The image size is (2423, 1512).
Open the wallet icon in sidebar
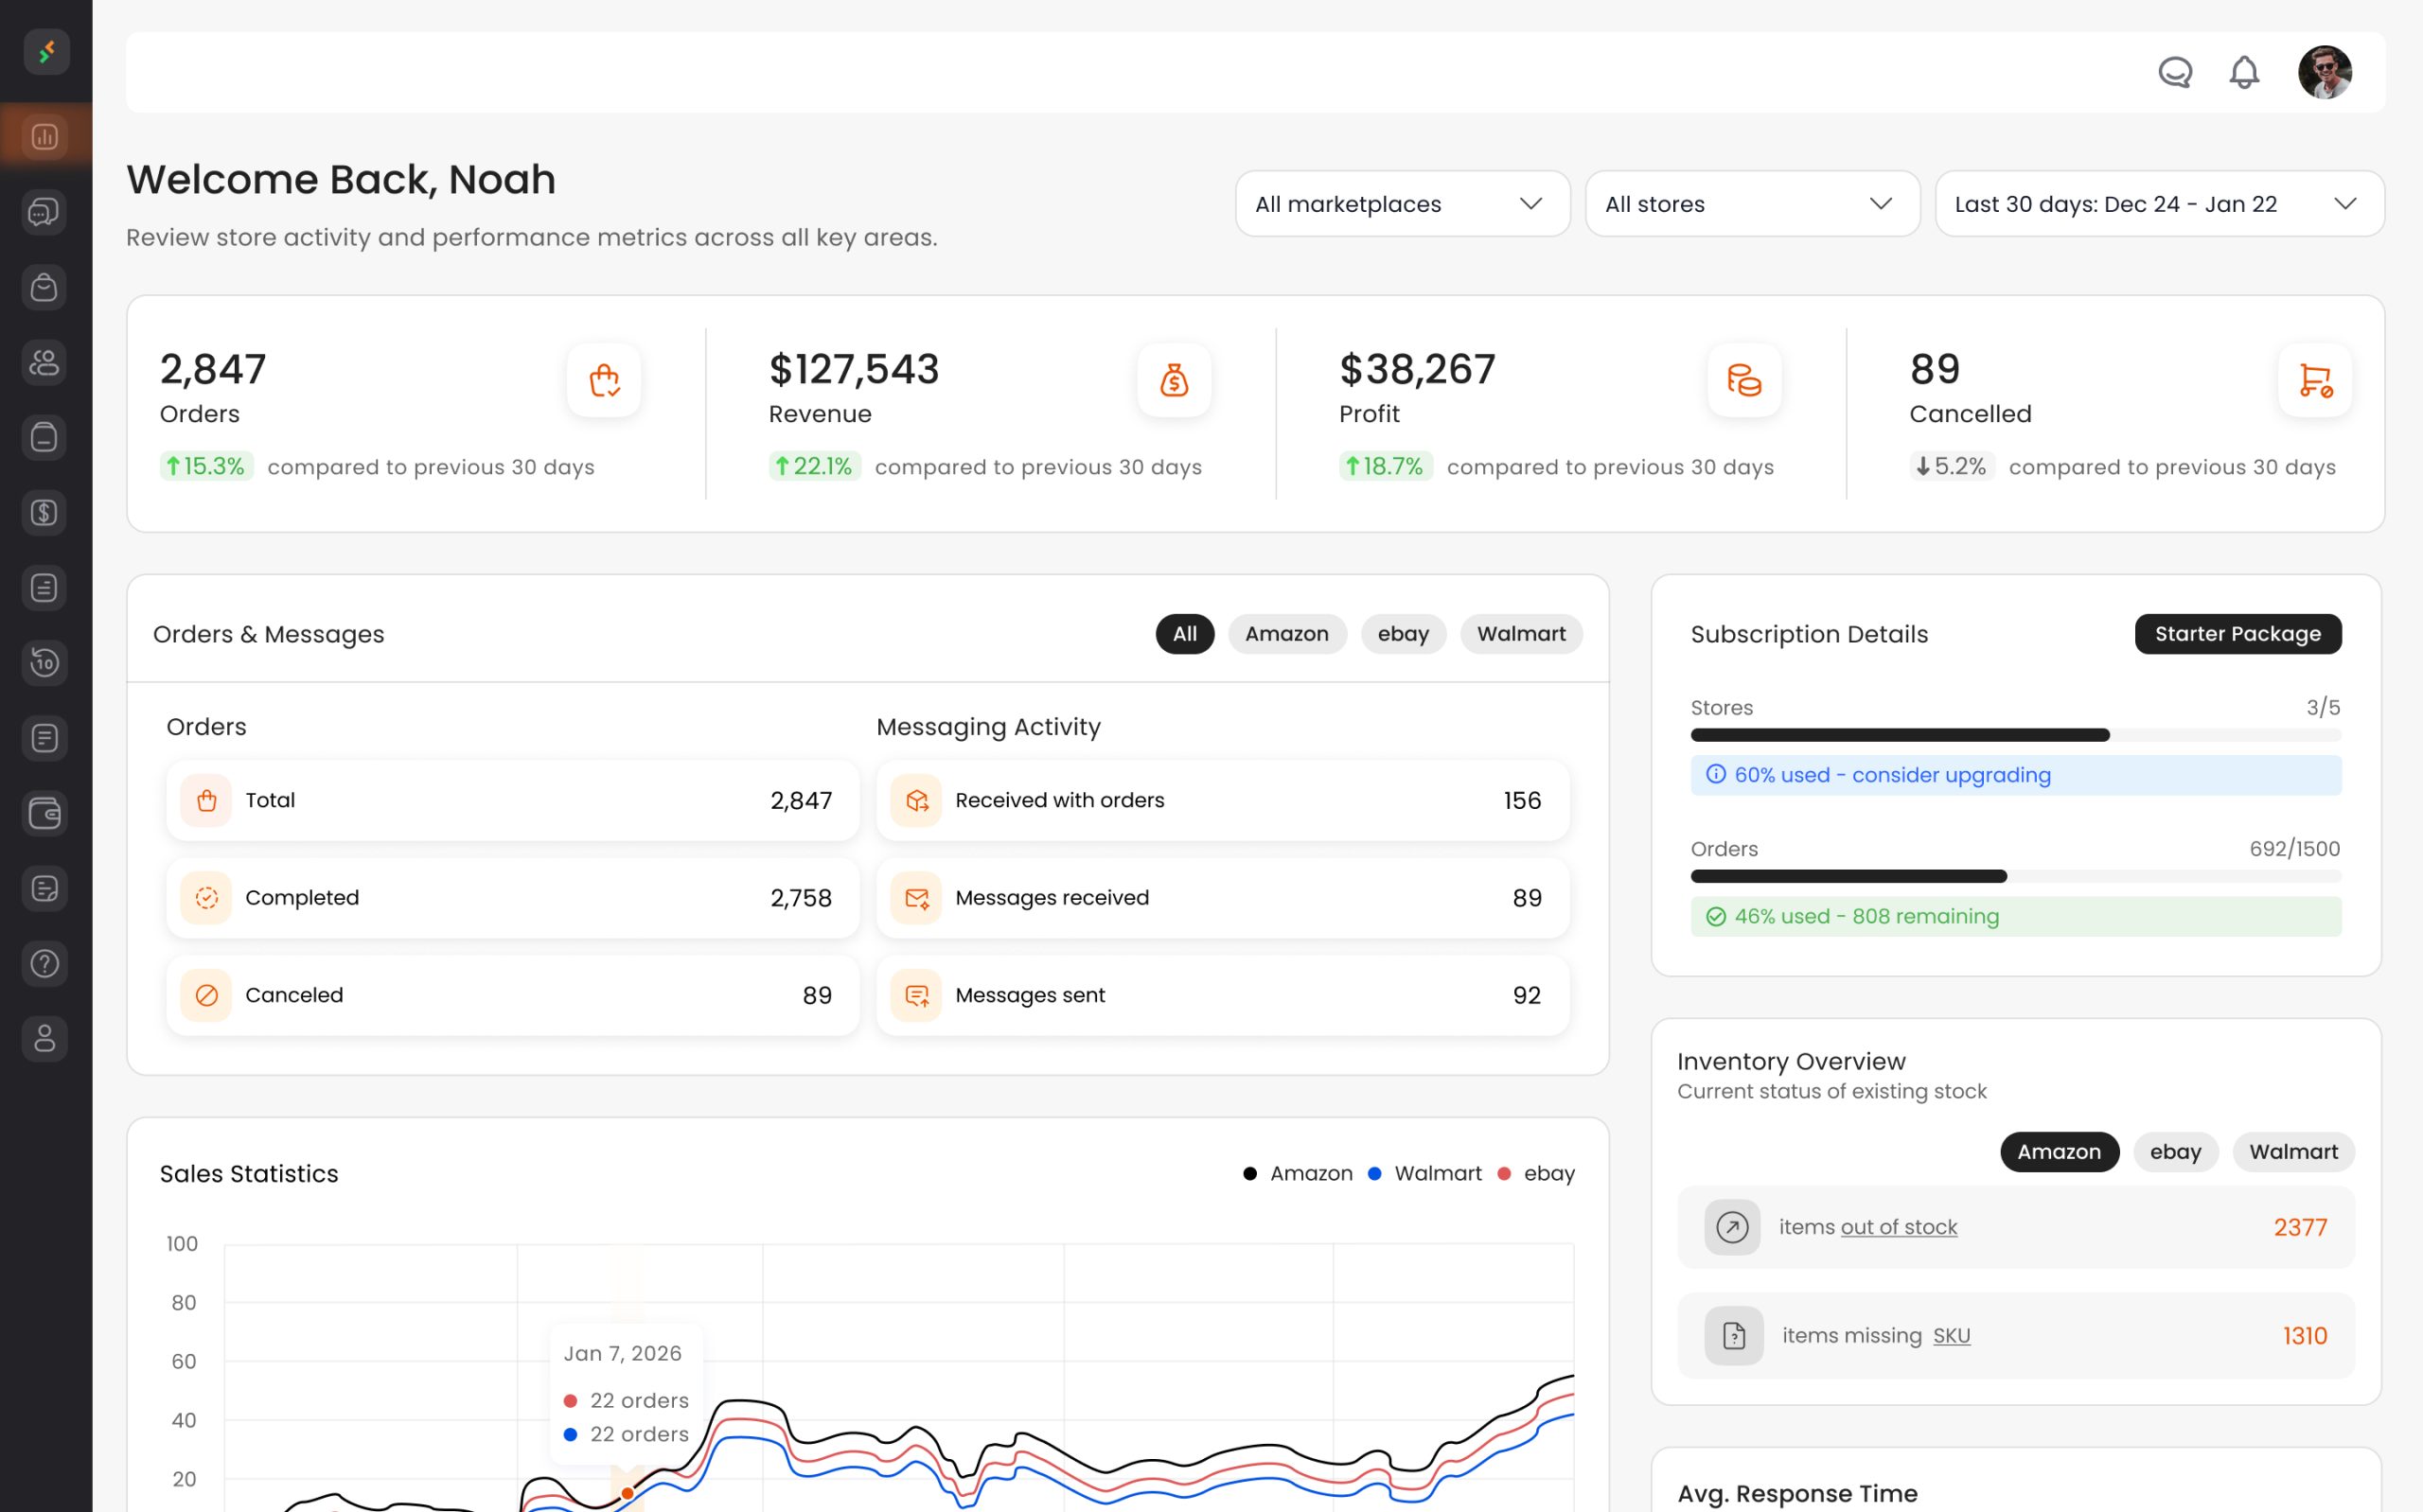[x=44, y=813]
